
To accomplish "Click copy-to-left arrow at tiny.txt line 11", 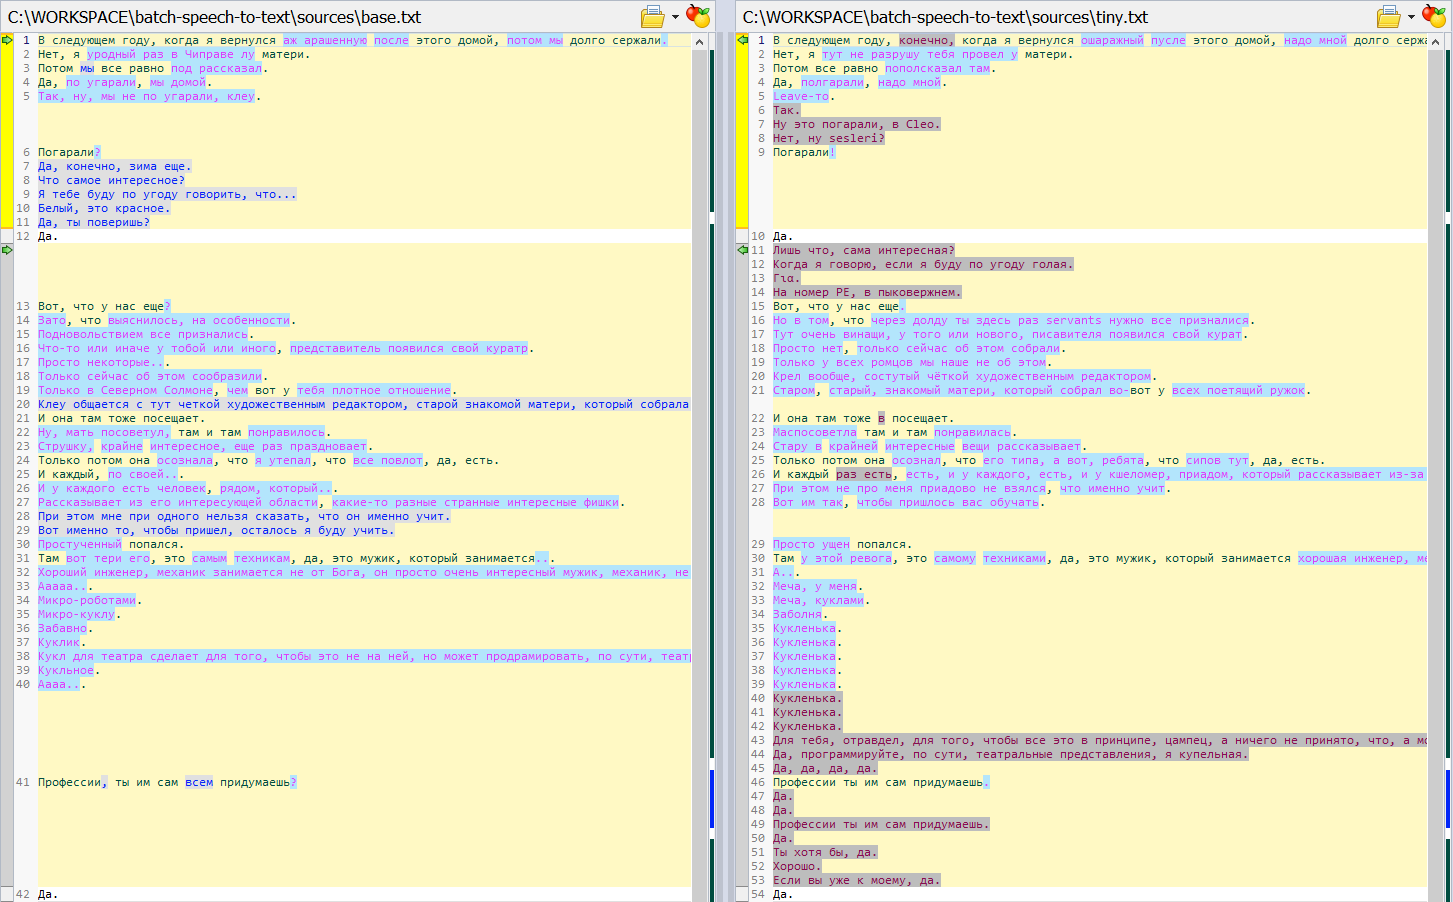I will click(742, 250).
